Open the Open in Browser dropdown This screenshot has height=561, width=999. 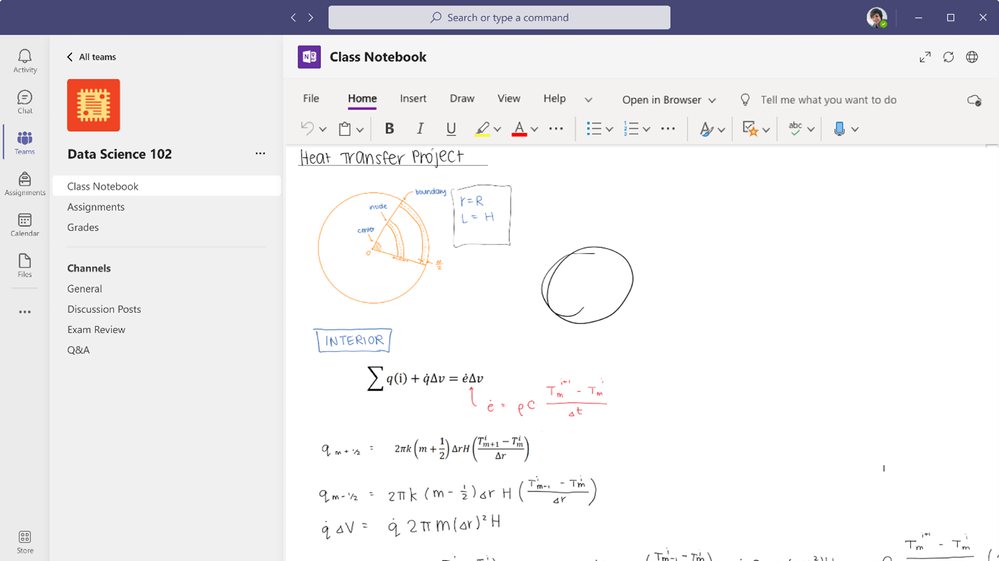click(x=669, y=100)
